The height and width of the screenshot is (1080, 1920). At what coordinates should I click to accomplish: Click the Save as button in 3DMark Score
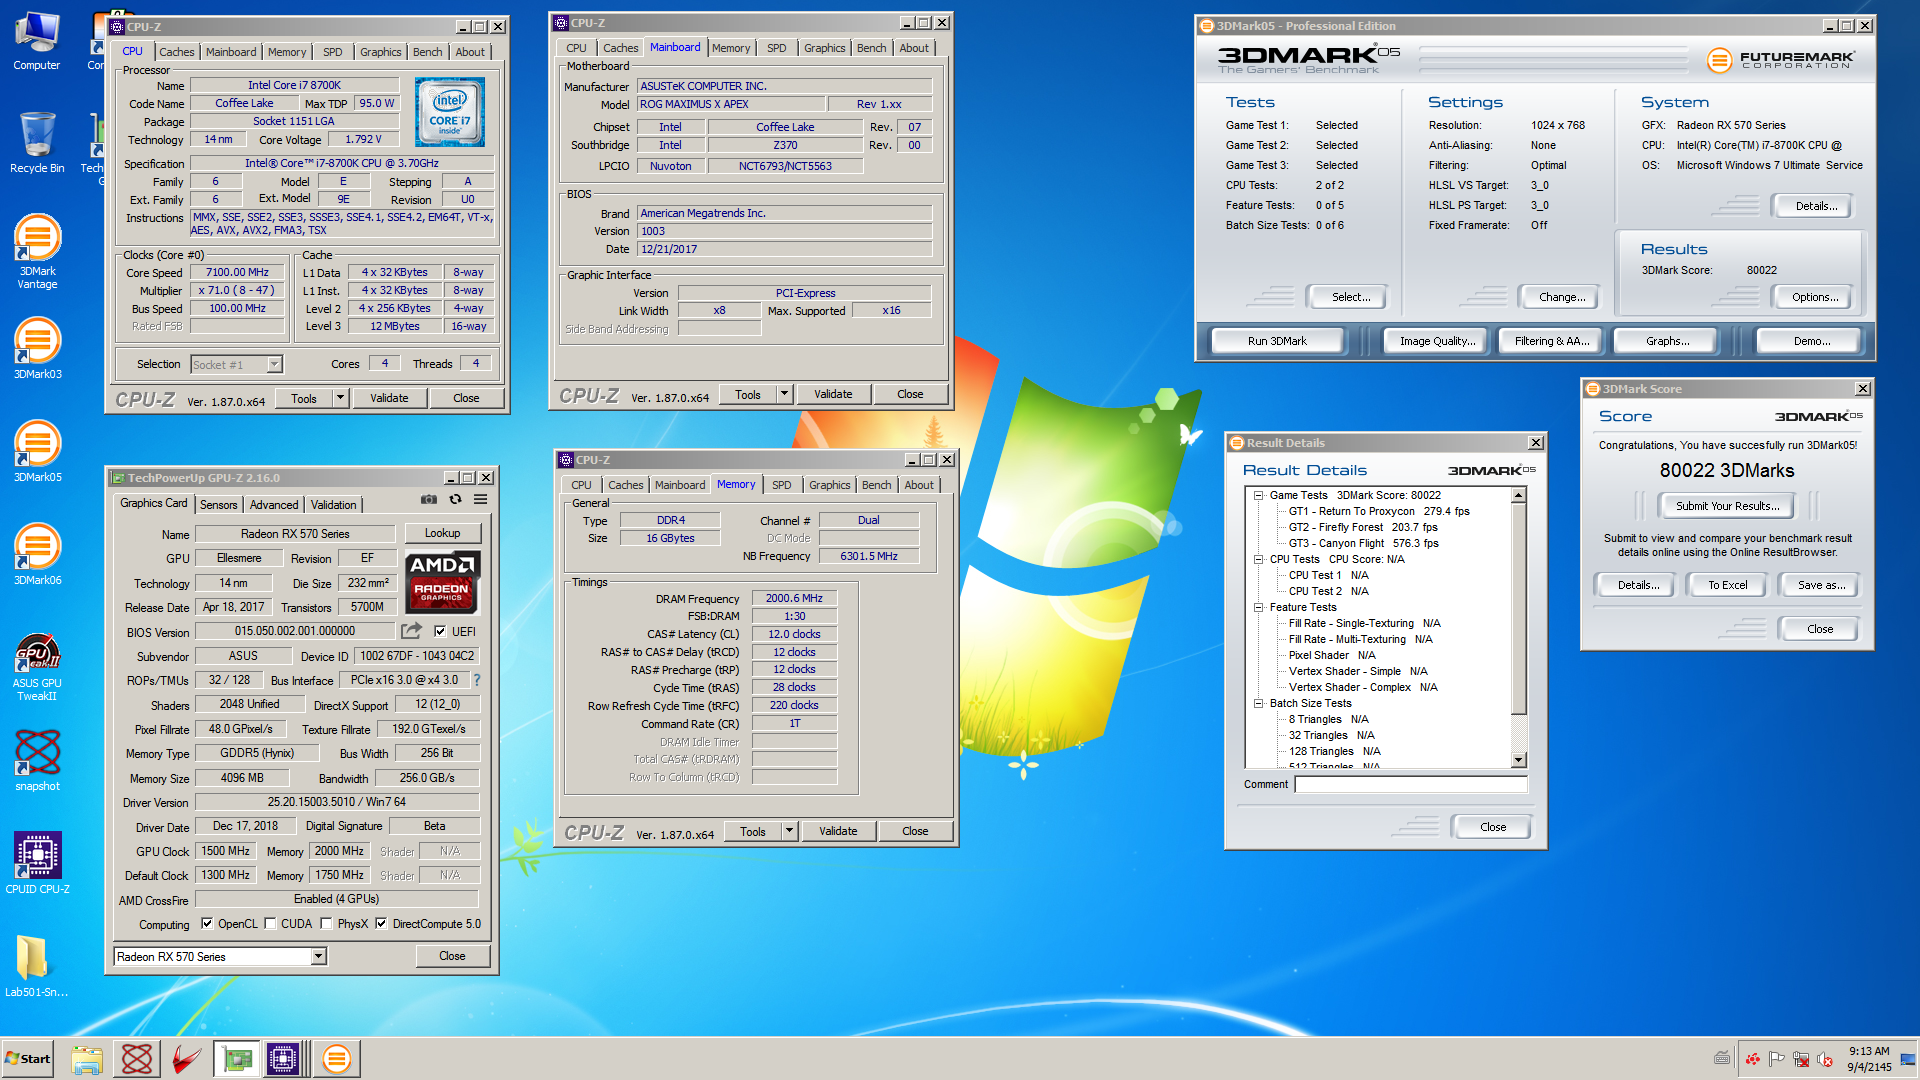(1820, 585)
